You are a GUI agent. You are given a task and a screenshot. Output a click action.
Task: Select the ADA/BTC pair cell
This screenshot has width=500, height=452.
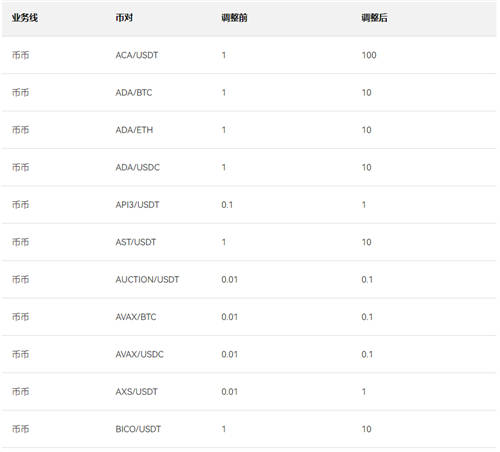(134, 92)
